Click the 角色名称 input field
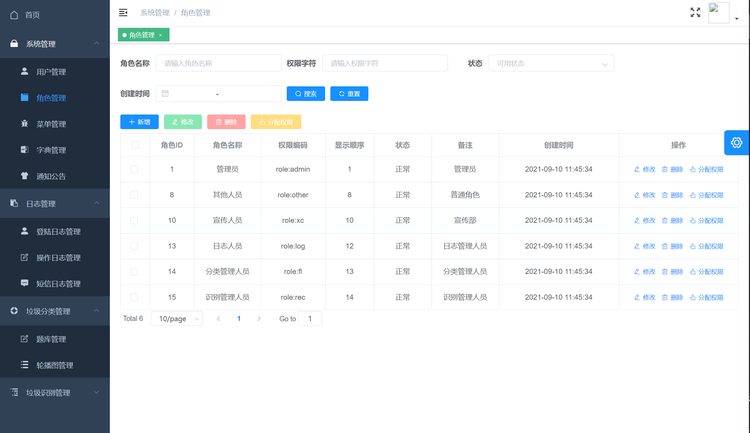This screenshot has width=750, height=433. pyautogui.click(x=219, y=63)
